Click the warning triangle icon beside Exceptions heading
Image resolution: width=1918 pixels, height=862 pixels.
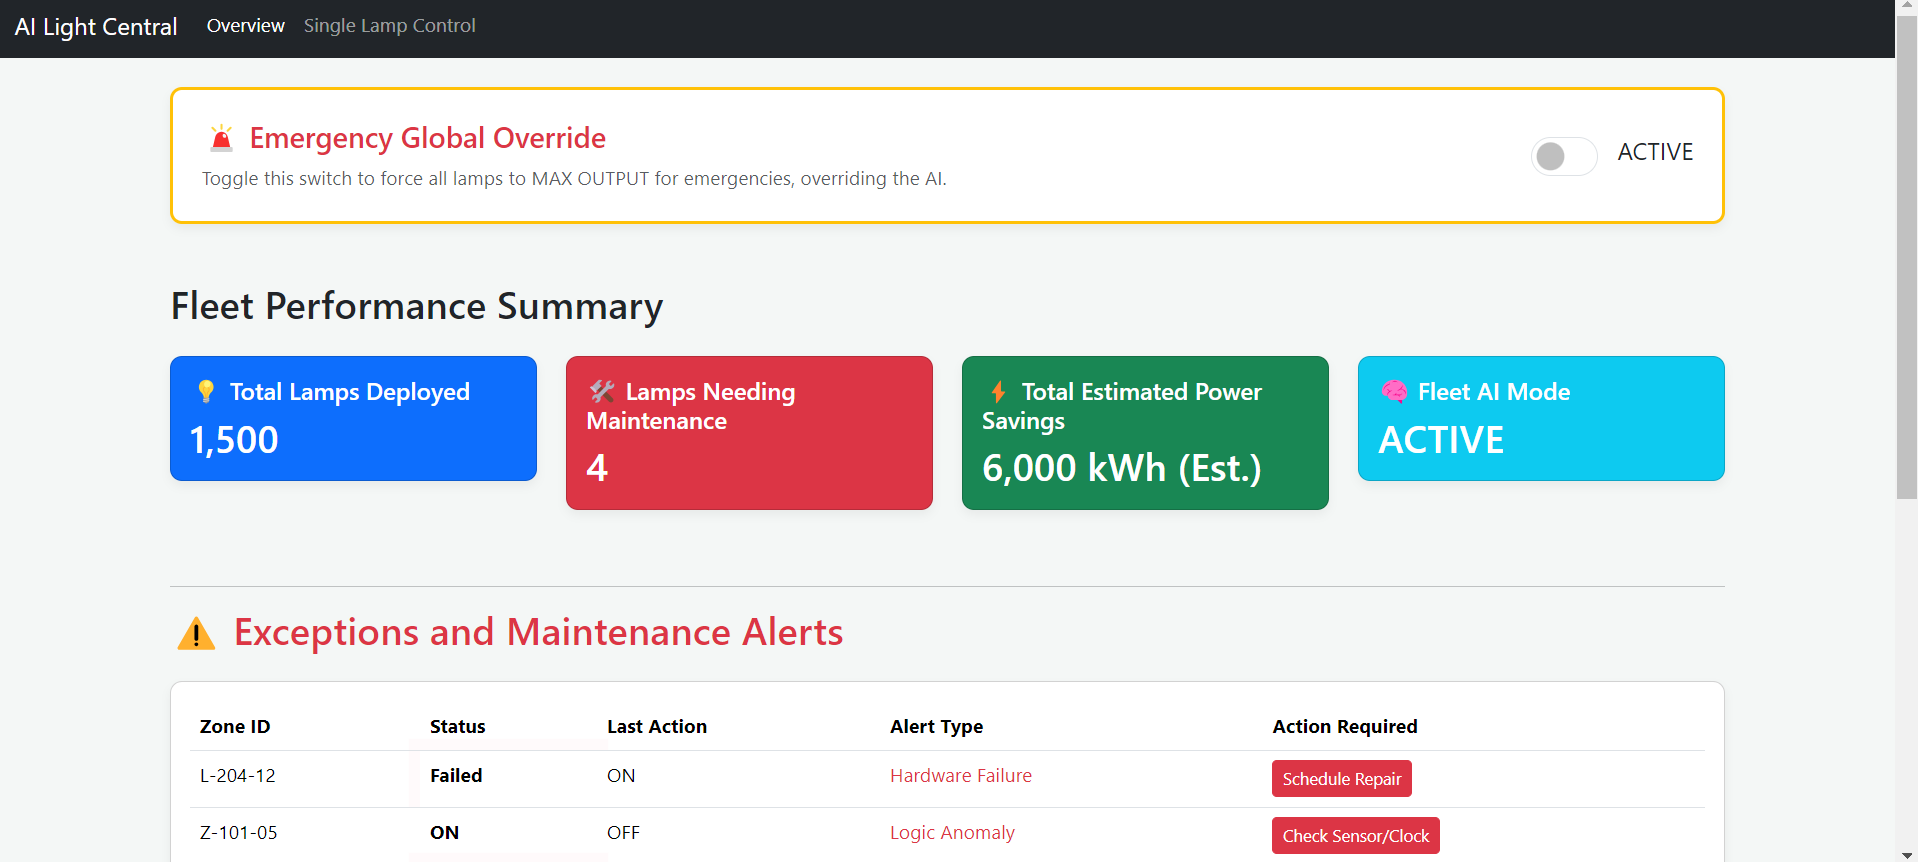(196, 633)
